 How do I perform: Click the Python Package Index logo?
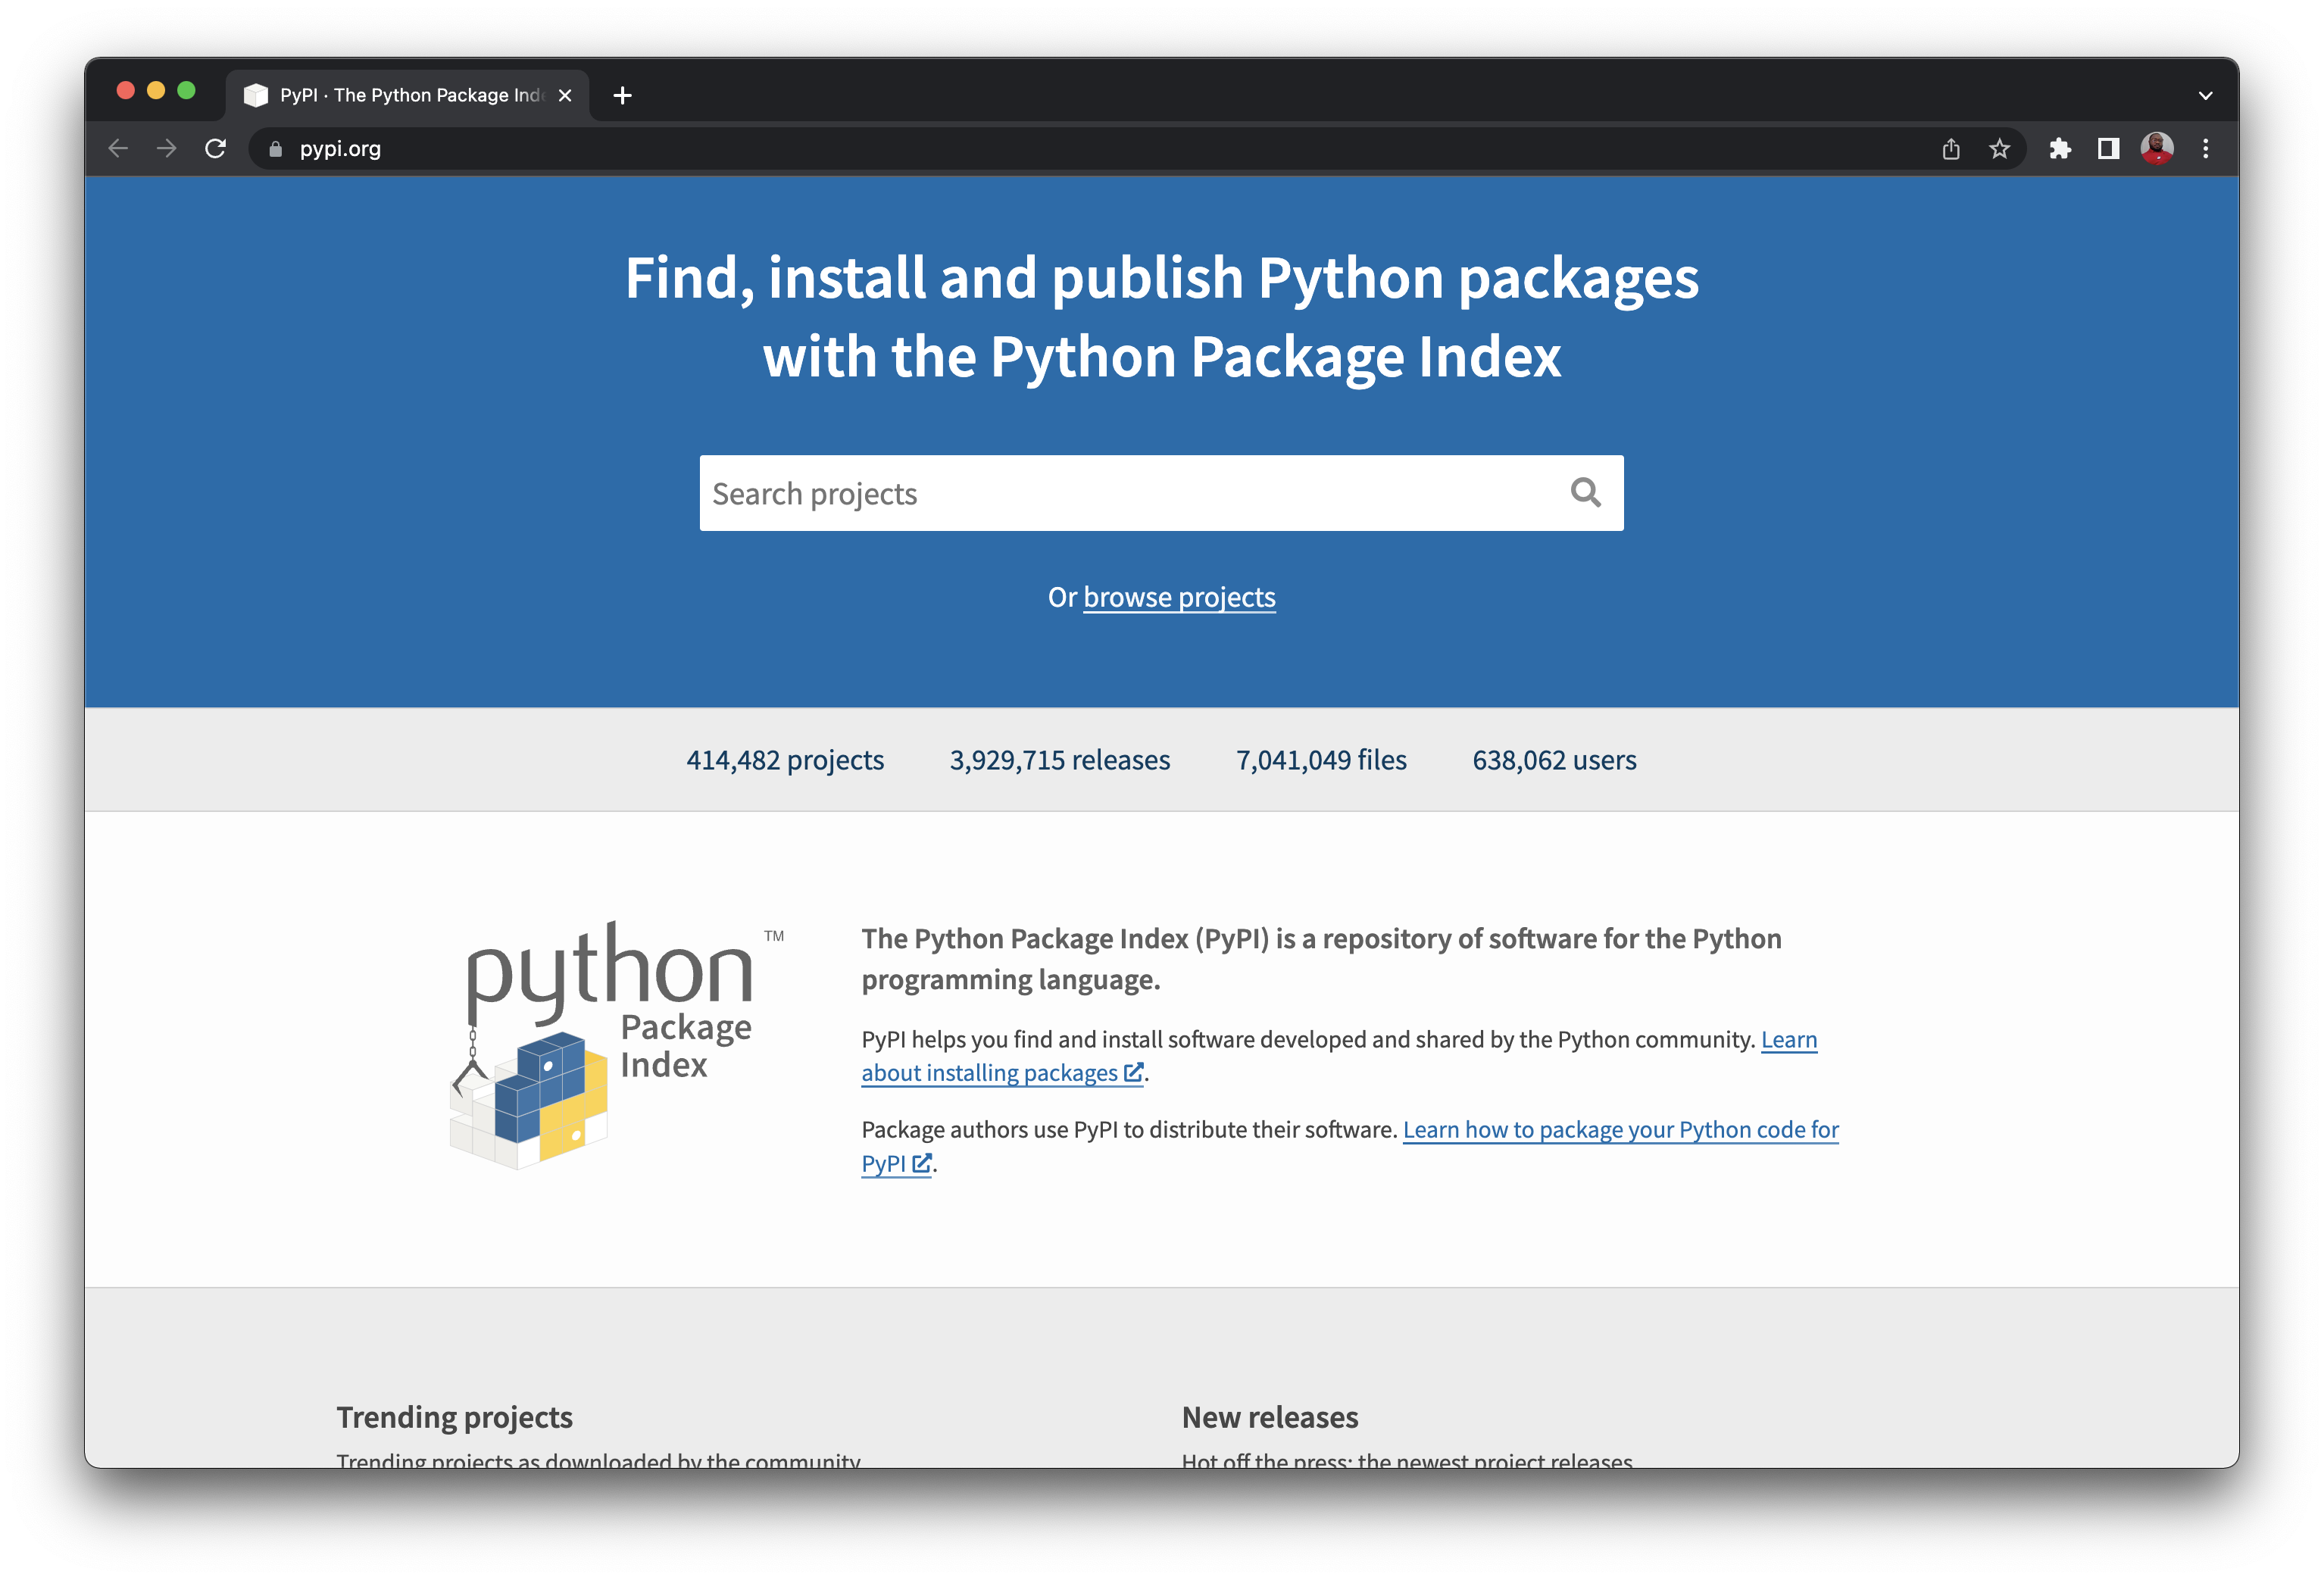coord(616,1044)
